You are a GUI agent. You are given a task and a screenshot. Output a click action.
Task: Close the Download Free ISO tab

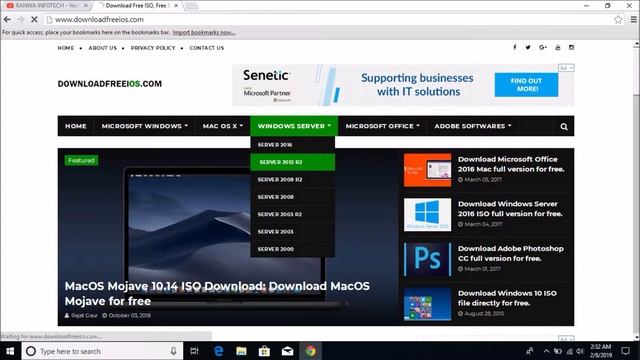[176, 6]
